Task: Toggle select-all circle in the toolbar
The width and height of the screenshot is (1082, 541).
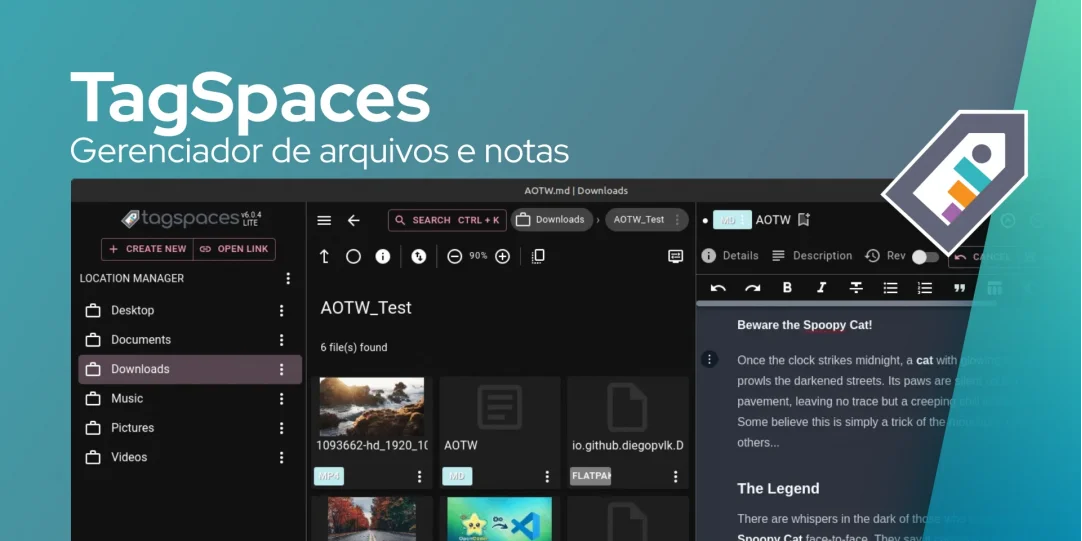Action: [x=353, y=257]
